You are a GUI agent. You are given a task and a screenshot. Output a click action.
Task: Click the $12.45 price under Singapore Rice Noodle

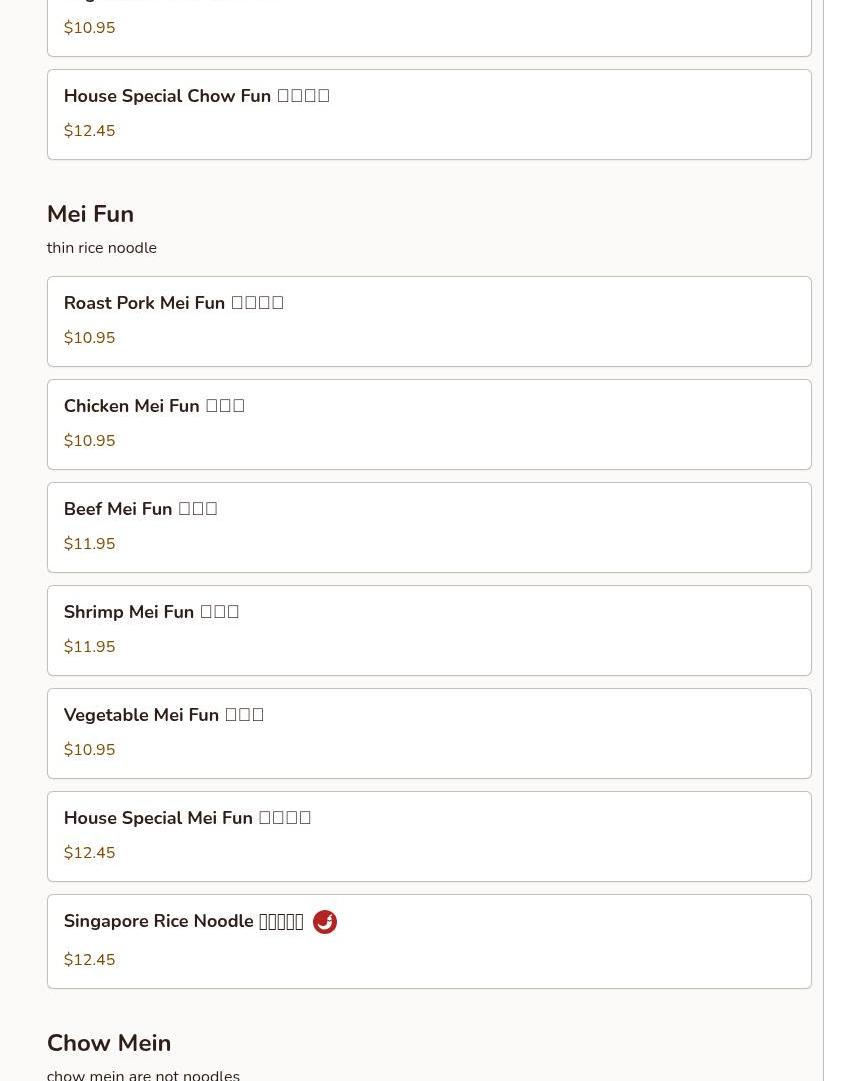(90, 960)
